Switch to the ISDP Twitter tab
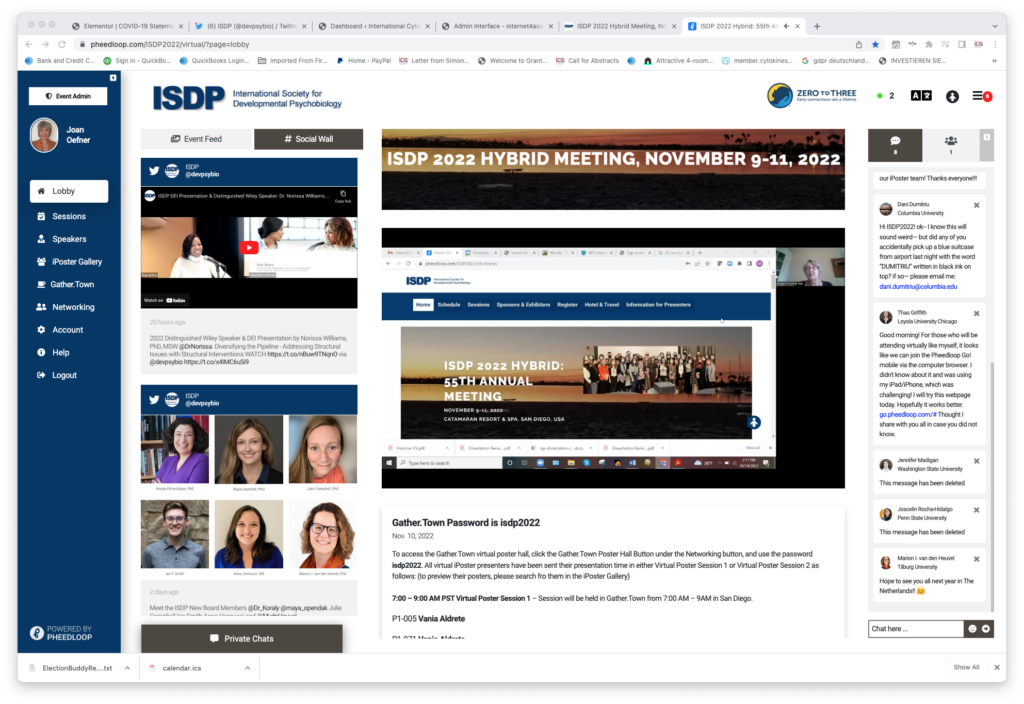The image size is (1024, 704). point(250,26)
